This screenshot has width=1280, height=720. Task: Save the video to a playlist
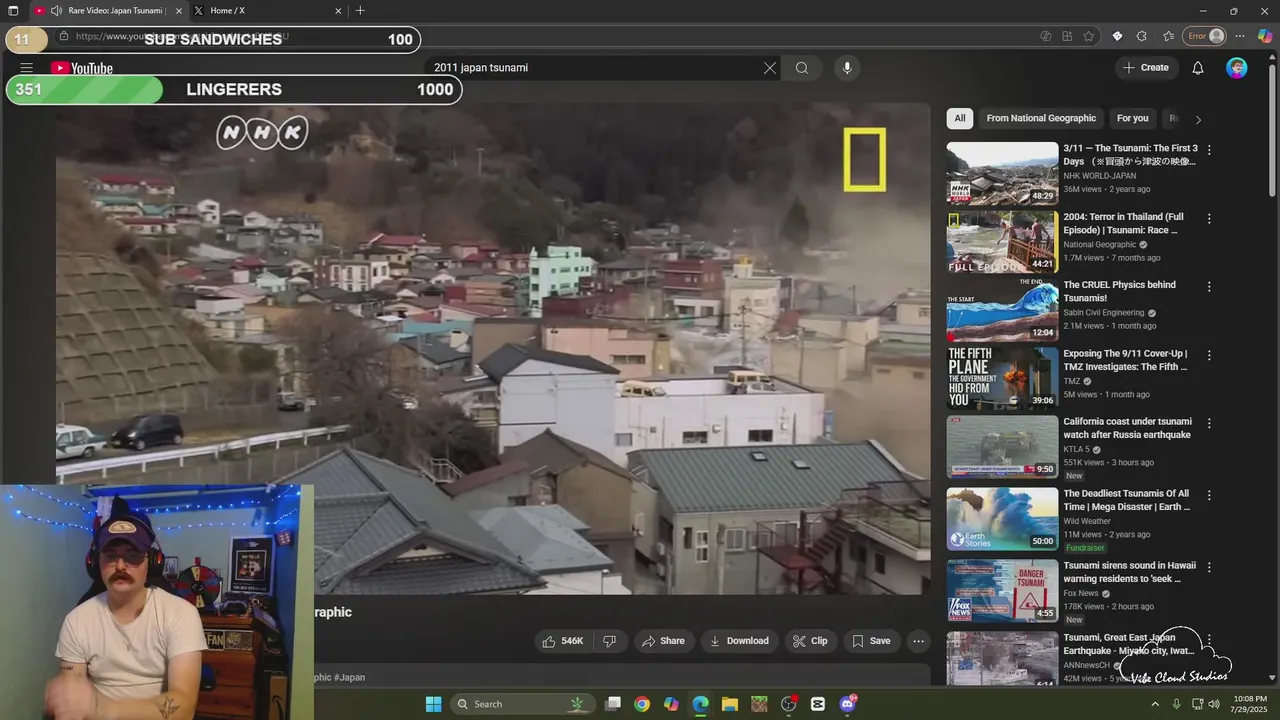[871, 641]
